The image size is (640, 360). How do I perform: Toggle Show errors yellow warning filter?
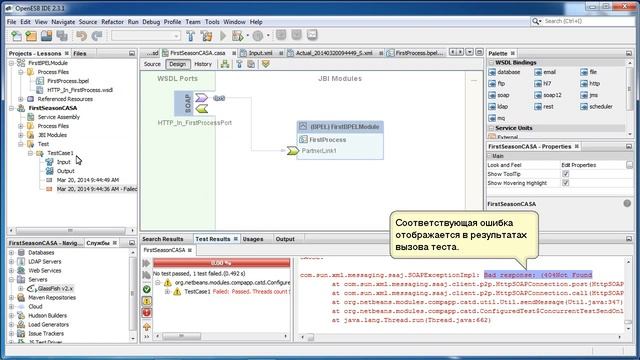click(x=147, y=301)
